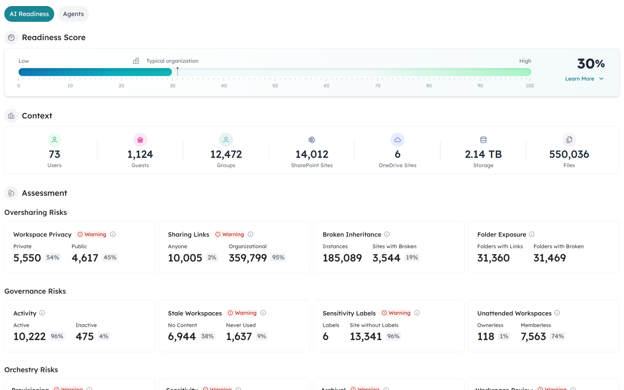Image resolution: width=624 pixels, height=390 pixels.
Task: Click the Governance Risks heading
Action: [x=35, y=291]
